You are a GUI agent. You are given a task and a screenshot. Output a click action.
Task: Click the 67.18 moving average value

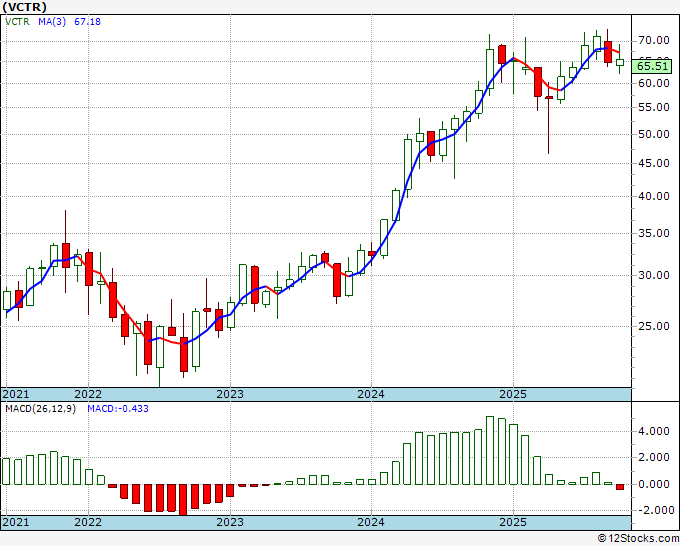87,22
